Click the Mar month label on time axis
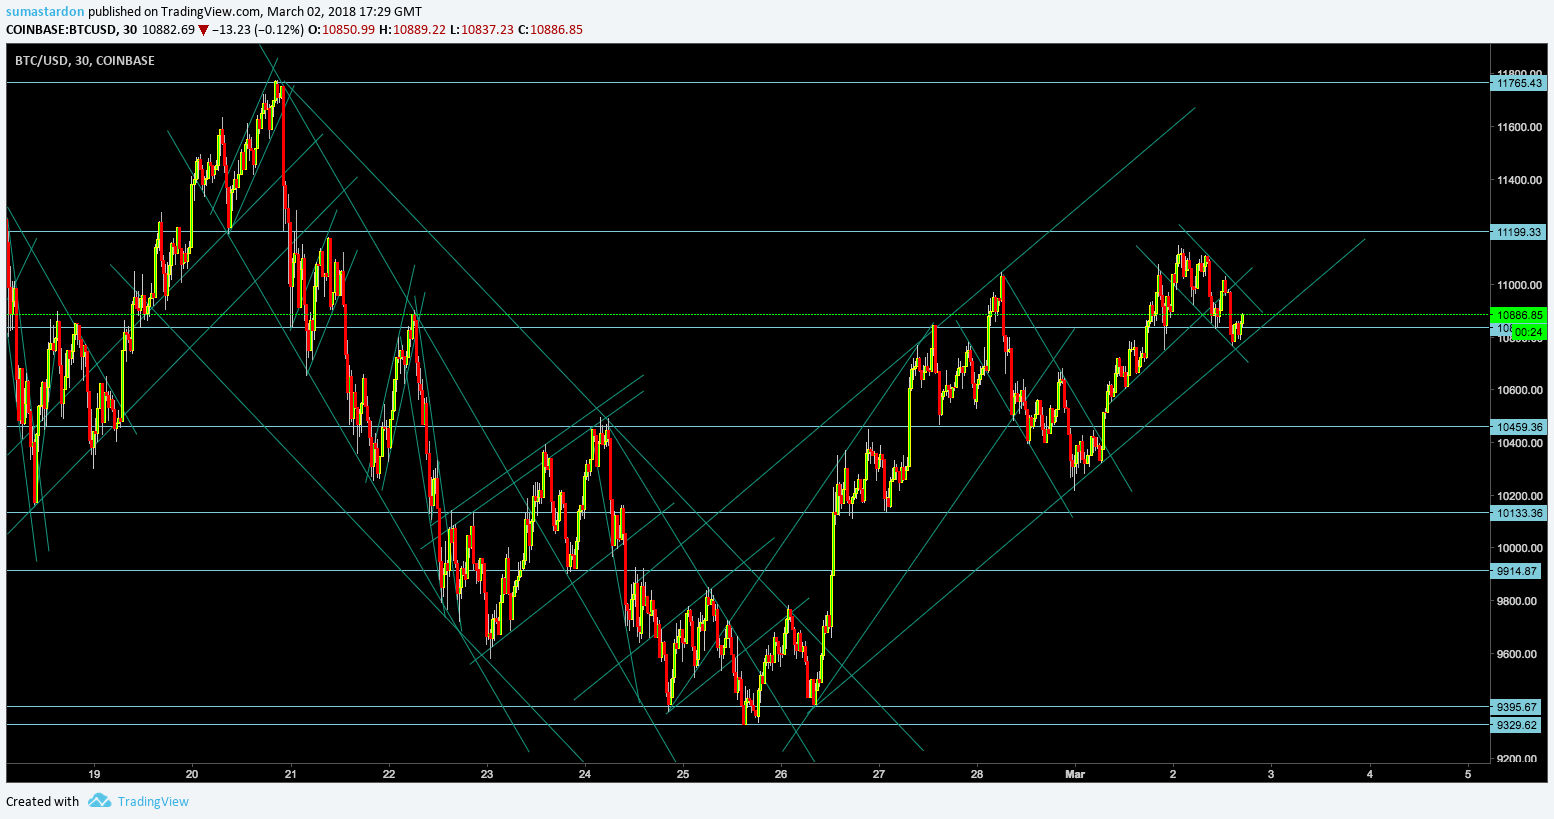Screen dimensions: 1554x819 [x=1075, y=774]
